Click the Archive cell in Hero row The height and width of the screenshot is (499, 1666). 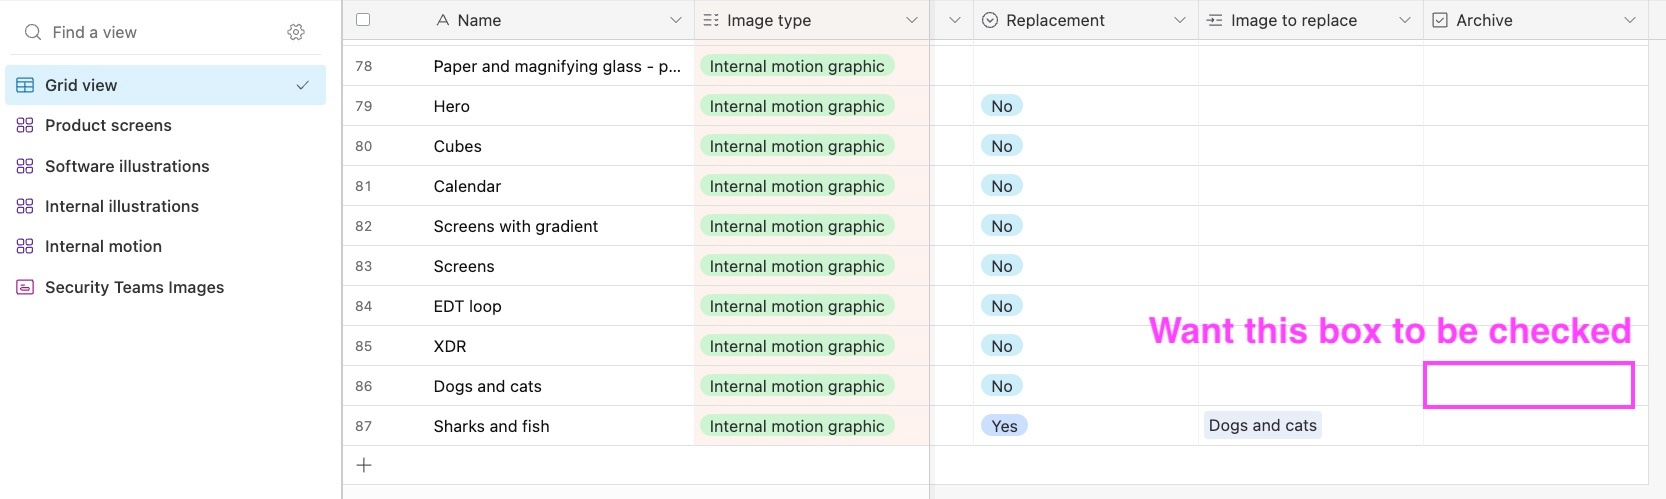(x=1535, y=106)
